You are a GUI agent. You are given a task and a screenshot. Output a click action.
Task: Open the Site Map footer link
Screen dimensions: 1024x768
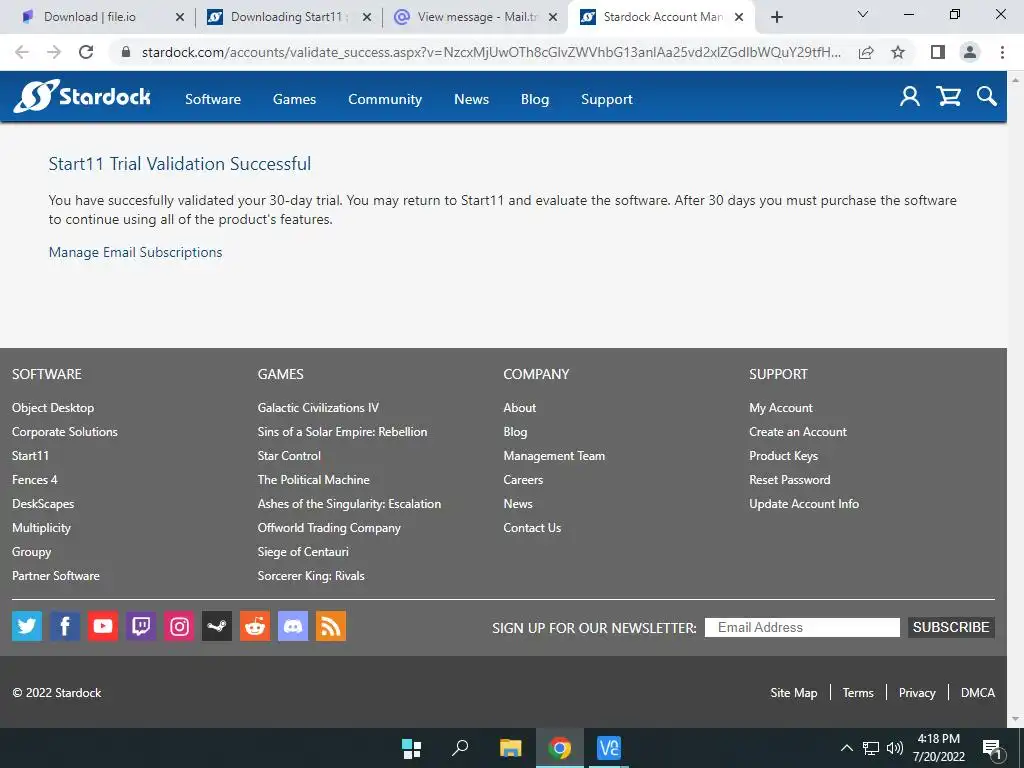(x=793, y=693)
